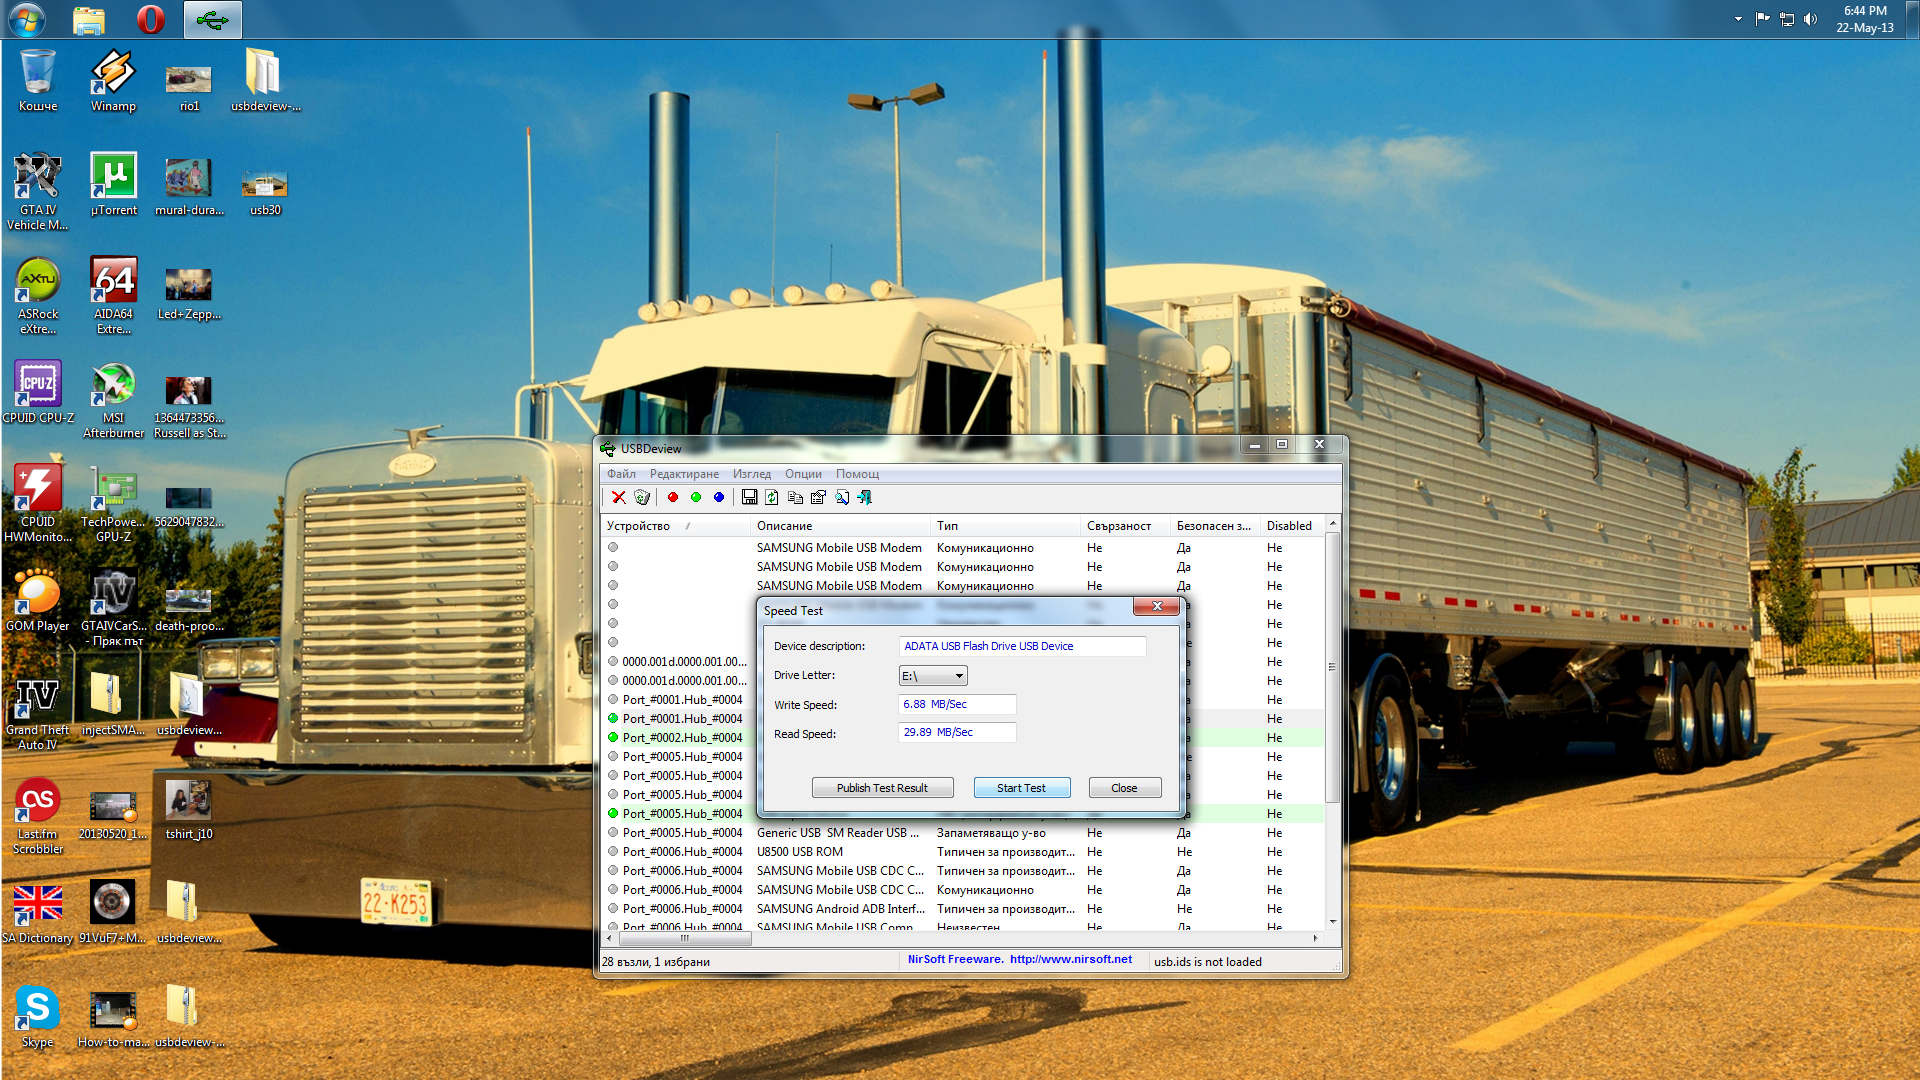
Task: Click the exit door toolbar icon
Action: pos(865,498)
